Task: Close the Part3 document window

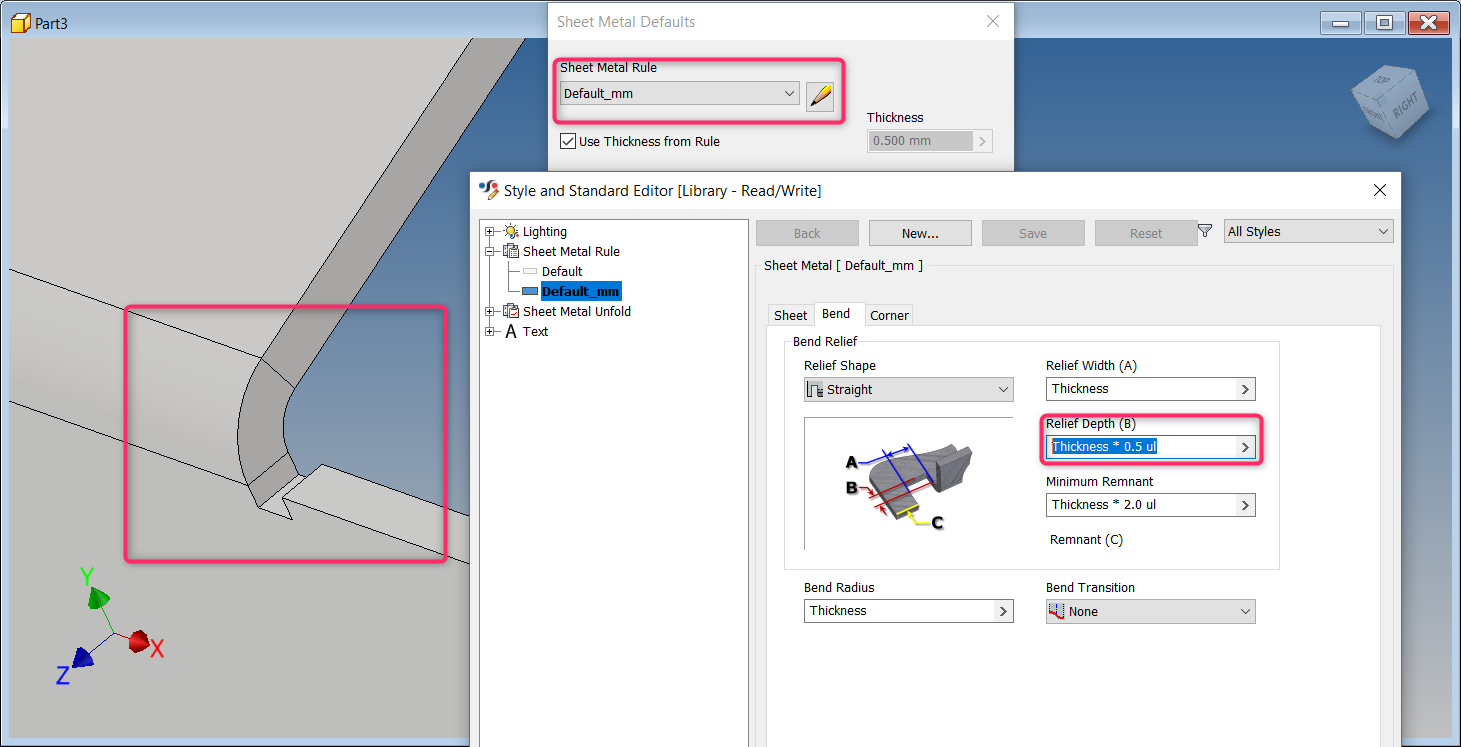Action: 1429,23
